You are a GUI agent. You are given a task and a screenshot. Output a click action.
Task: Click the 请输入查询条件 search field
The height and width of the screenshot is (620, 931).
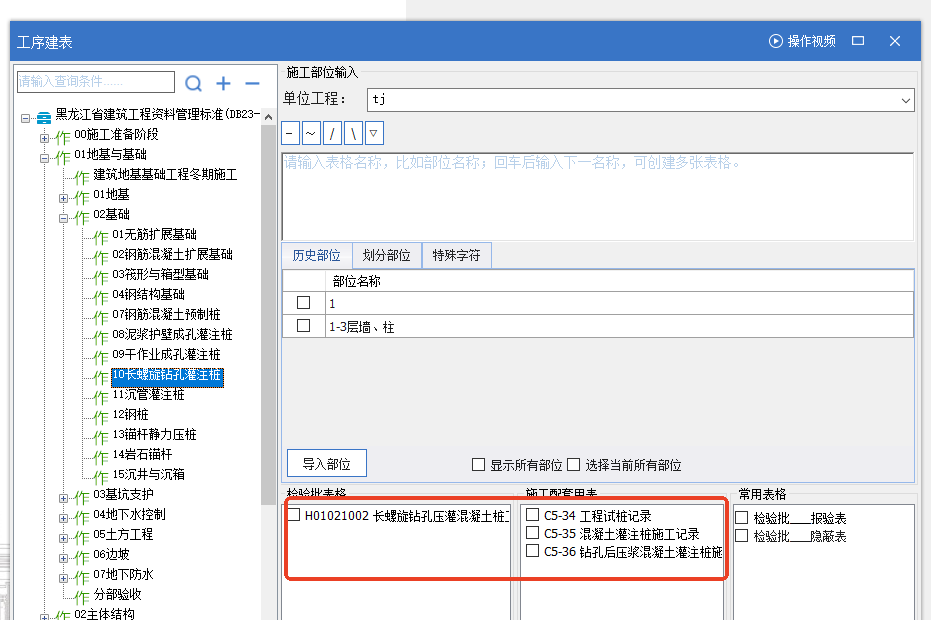click(x=96, y=82)
